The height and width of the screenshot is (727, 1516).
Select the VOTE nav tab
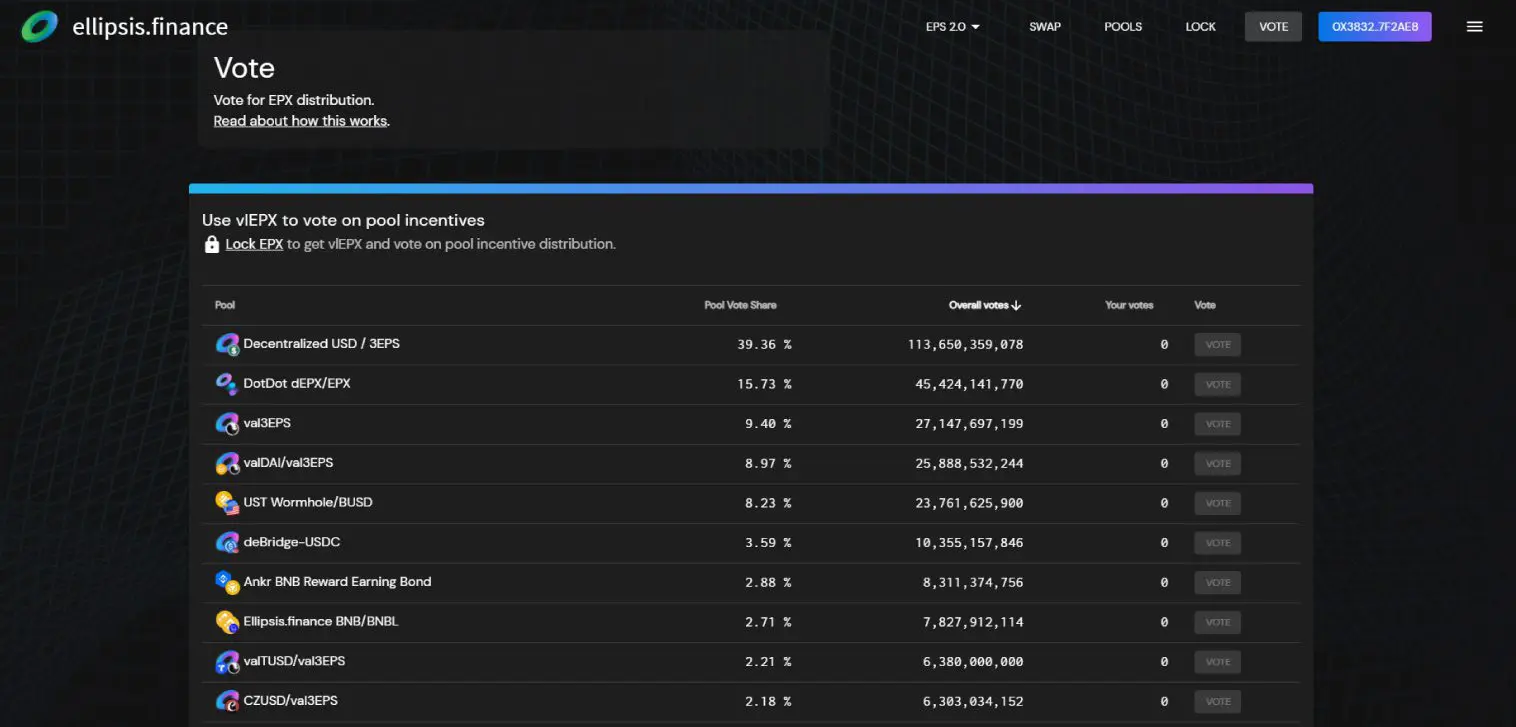click(x=1273, y=27)
